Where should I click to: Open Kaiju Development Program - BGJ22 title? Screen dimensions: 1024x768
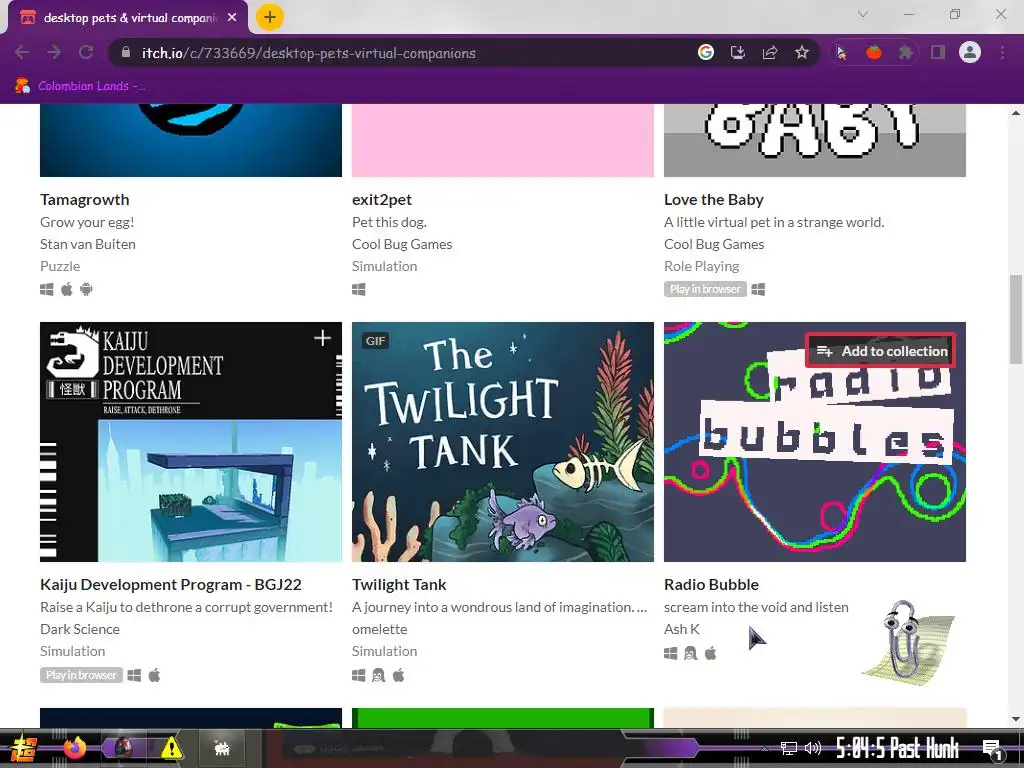(x=170, y=584)
